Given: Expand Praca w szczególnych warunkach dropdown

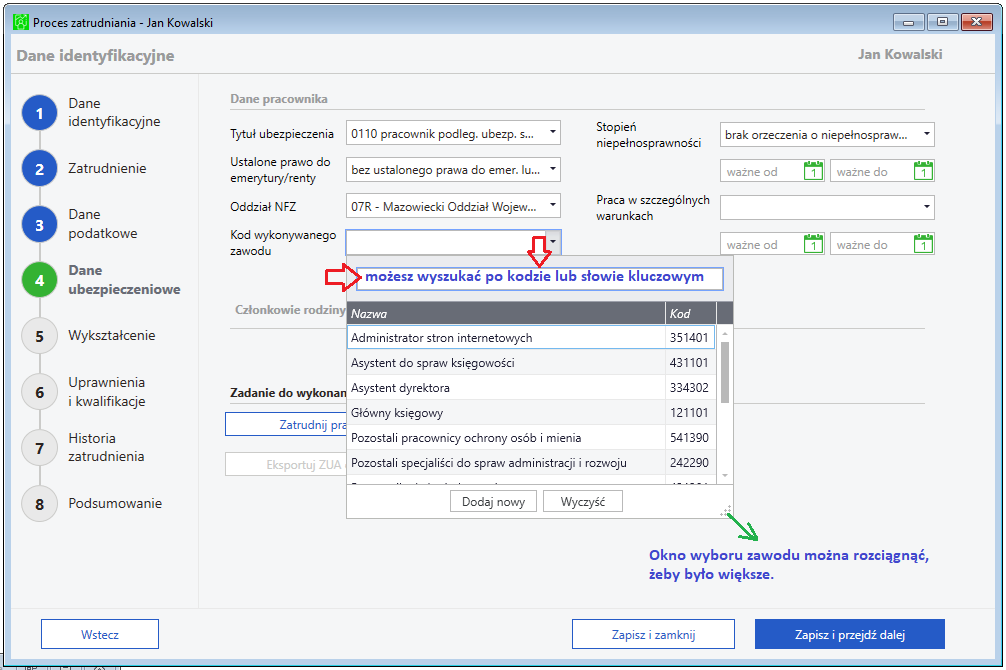Looking at the screenshot, I should pyautogui.click(x=926, y=207).
